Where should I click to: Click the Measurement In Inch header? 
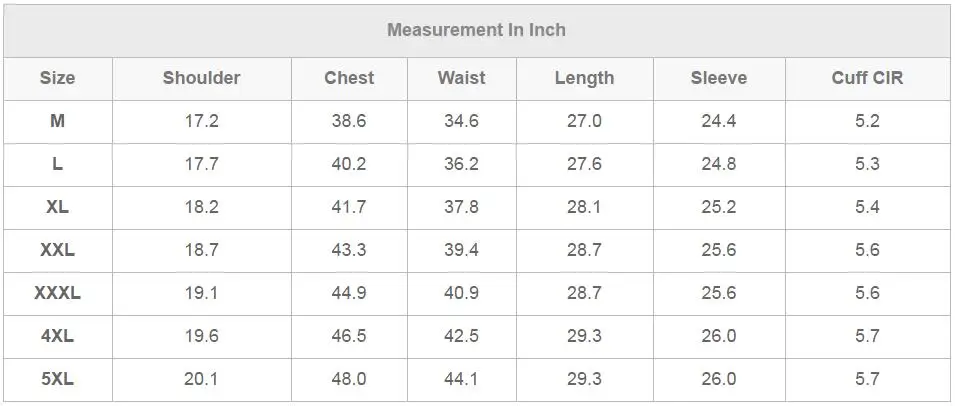(476, 30)
